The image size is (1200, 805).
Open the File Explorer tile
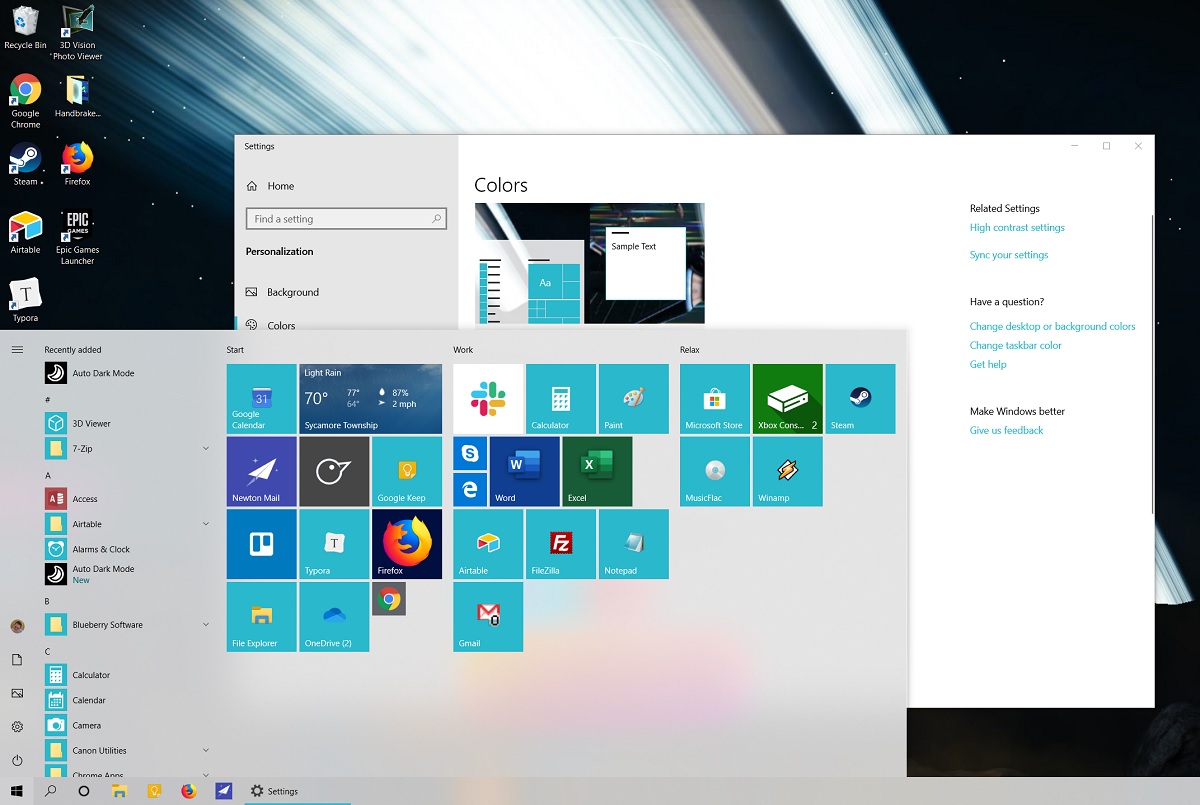tap(261, 617)
